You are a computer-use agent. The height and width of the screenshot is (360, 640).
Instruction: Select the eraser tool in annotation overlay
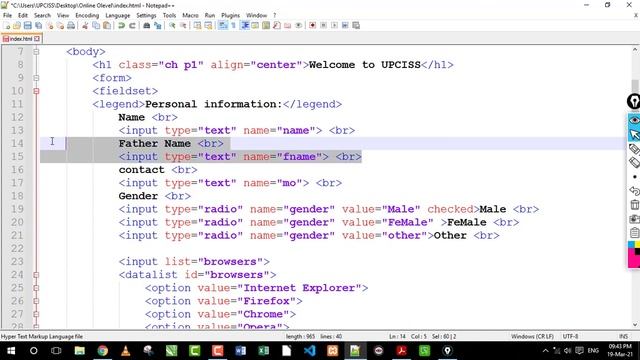634,162
